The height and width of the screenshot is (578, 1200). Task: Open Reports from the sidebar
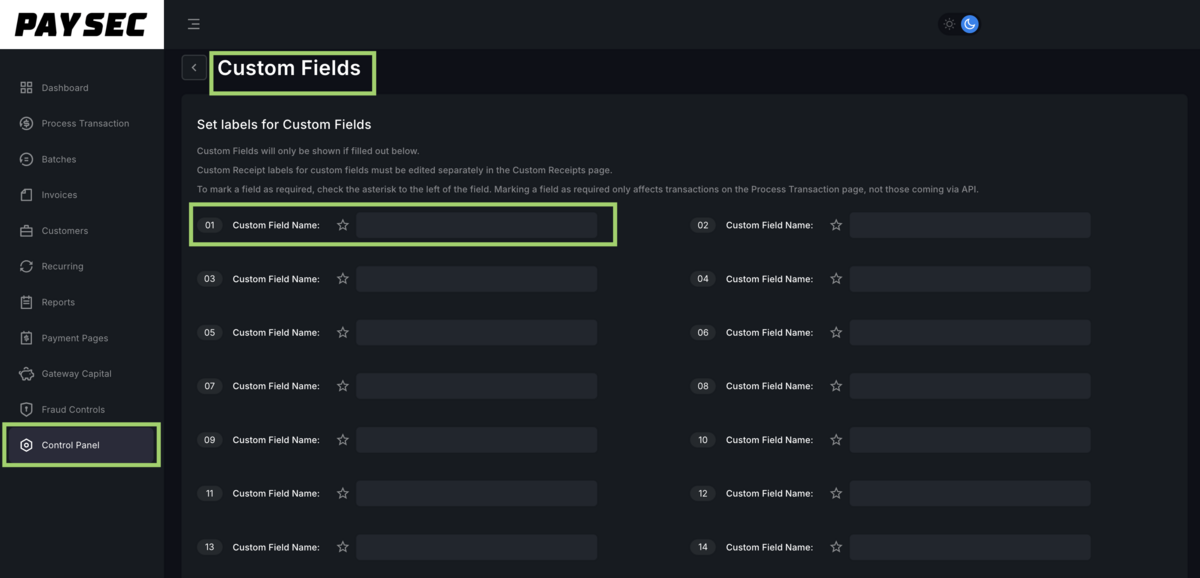(58, 302)
